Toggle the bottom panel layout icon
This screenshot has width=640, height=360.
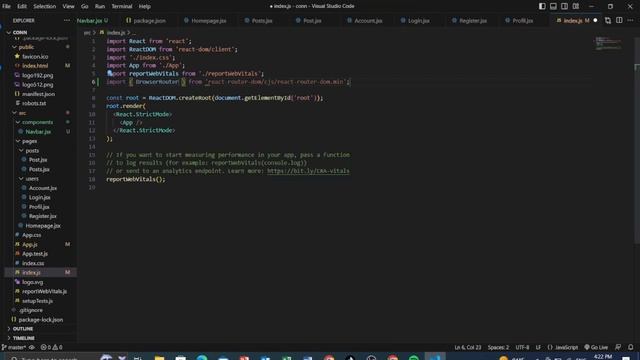point(553,6)
